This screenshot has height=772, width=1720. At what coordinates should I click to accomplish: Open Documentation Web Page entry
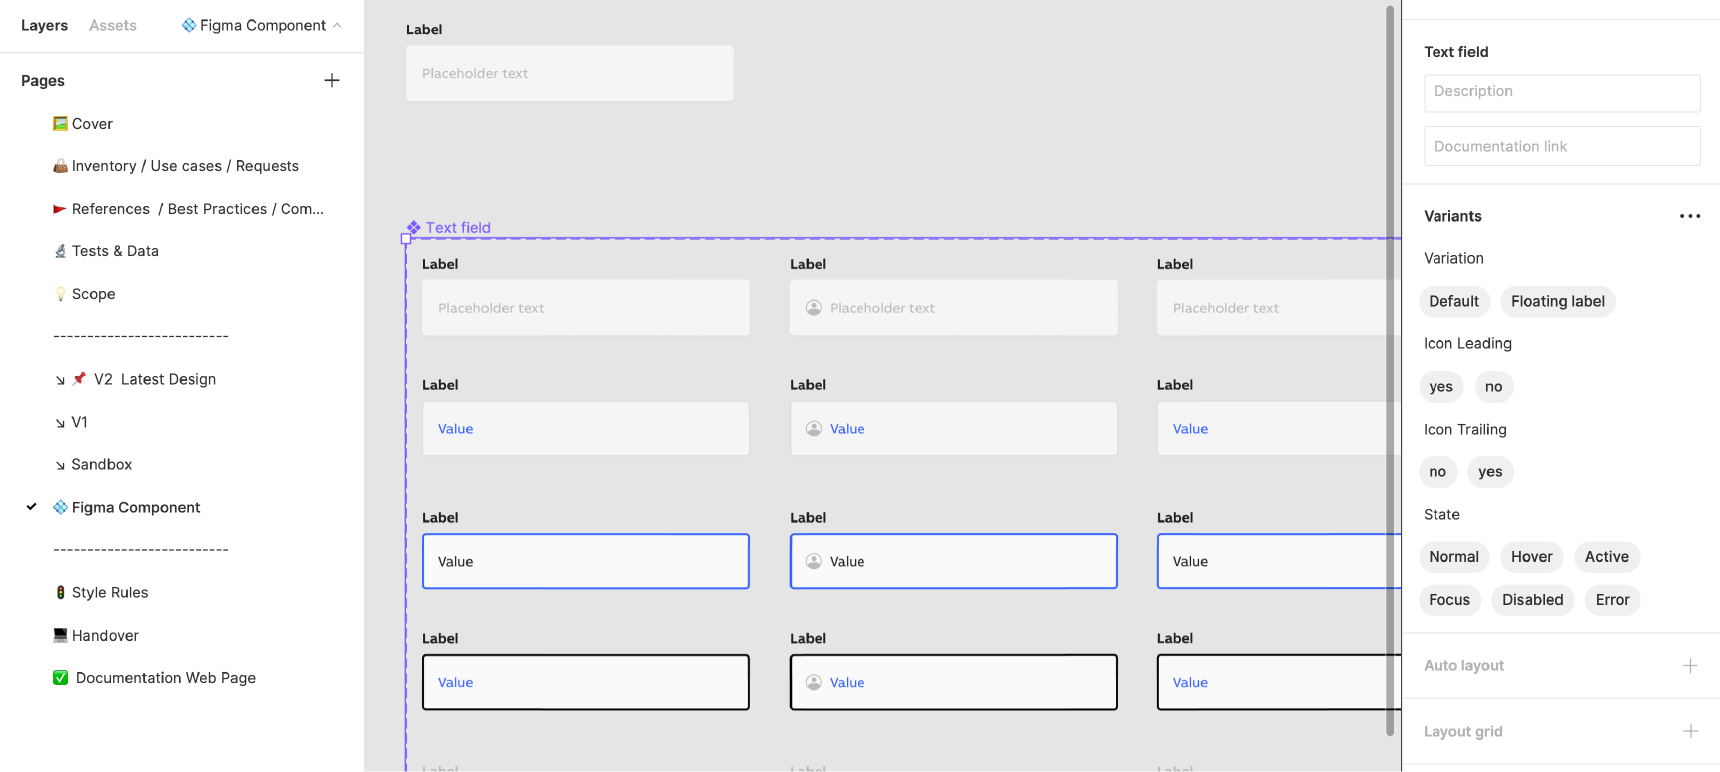165,678
